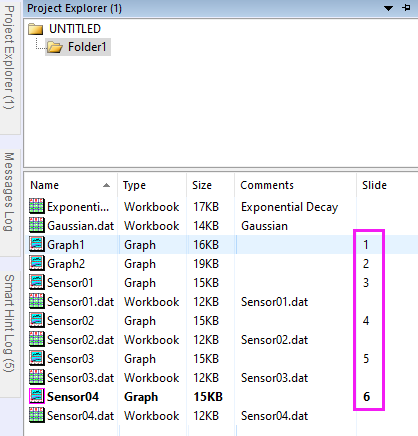This screenshot has height=436, width=418.
Task: Click slide number 5 for Sensor03
Action: tap(366, 359)
